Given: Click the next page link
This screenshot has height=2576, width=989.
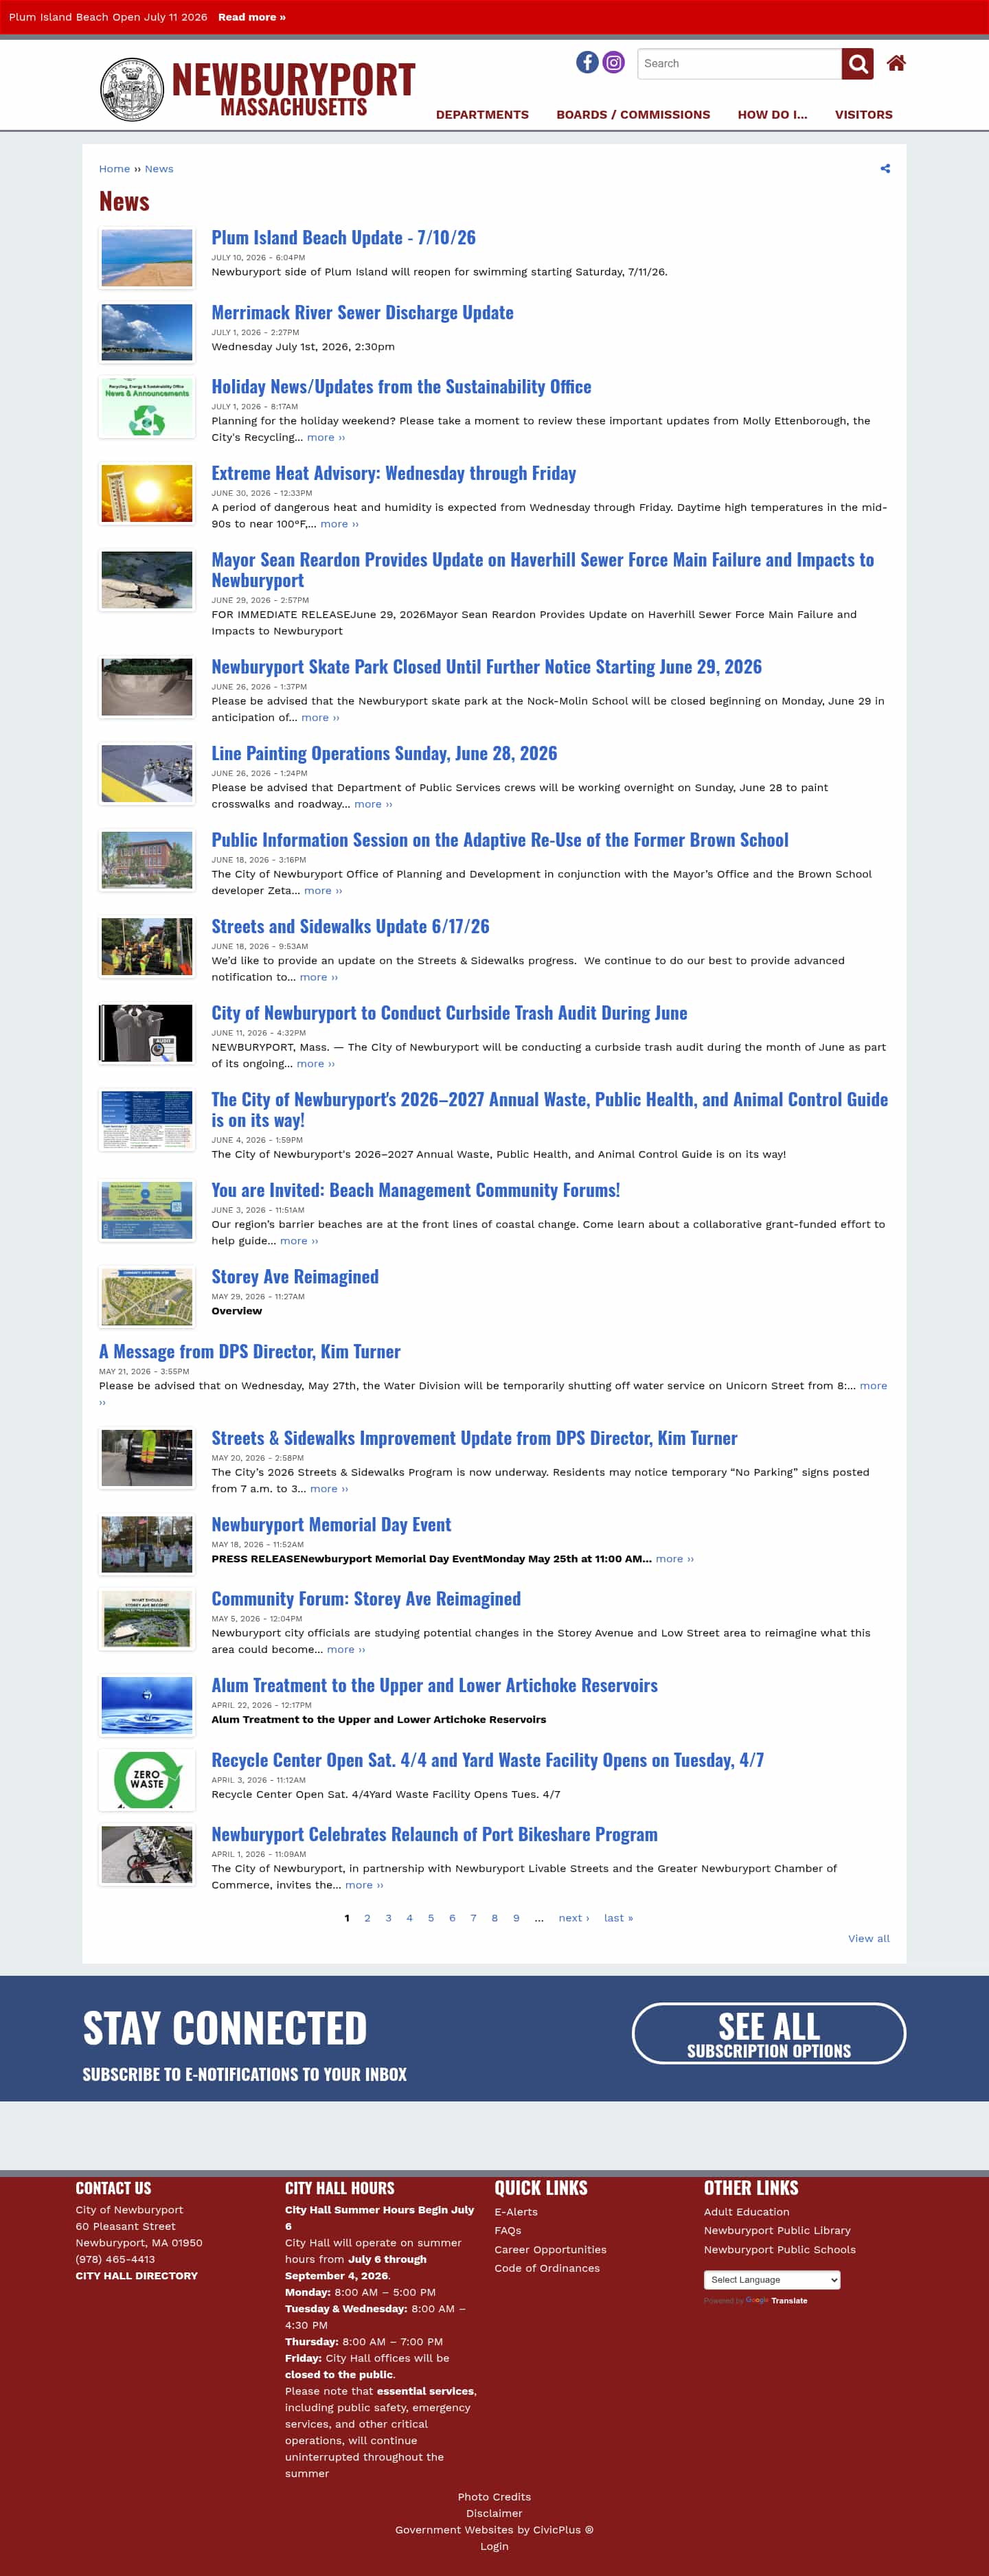Looking at the screenshot, I should tap(574, 1918).
